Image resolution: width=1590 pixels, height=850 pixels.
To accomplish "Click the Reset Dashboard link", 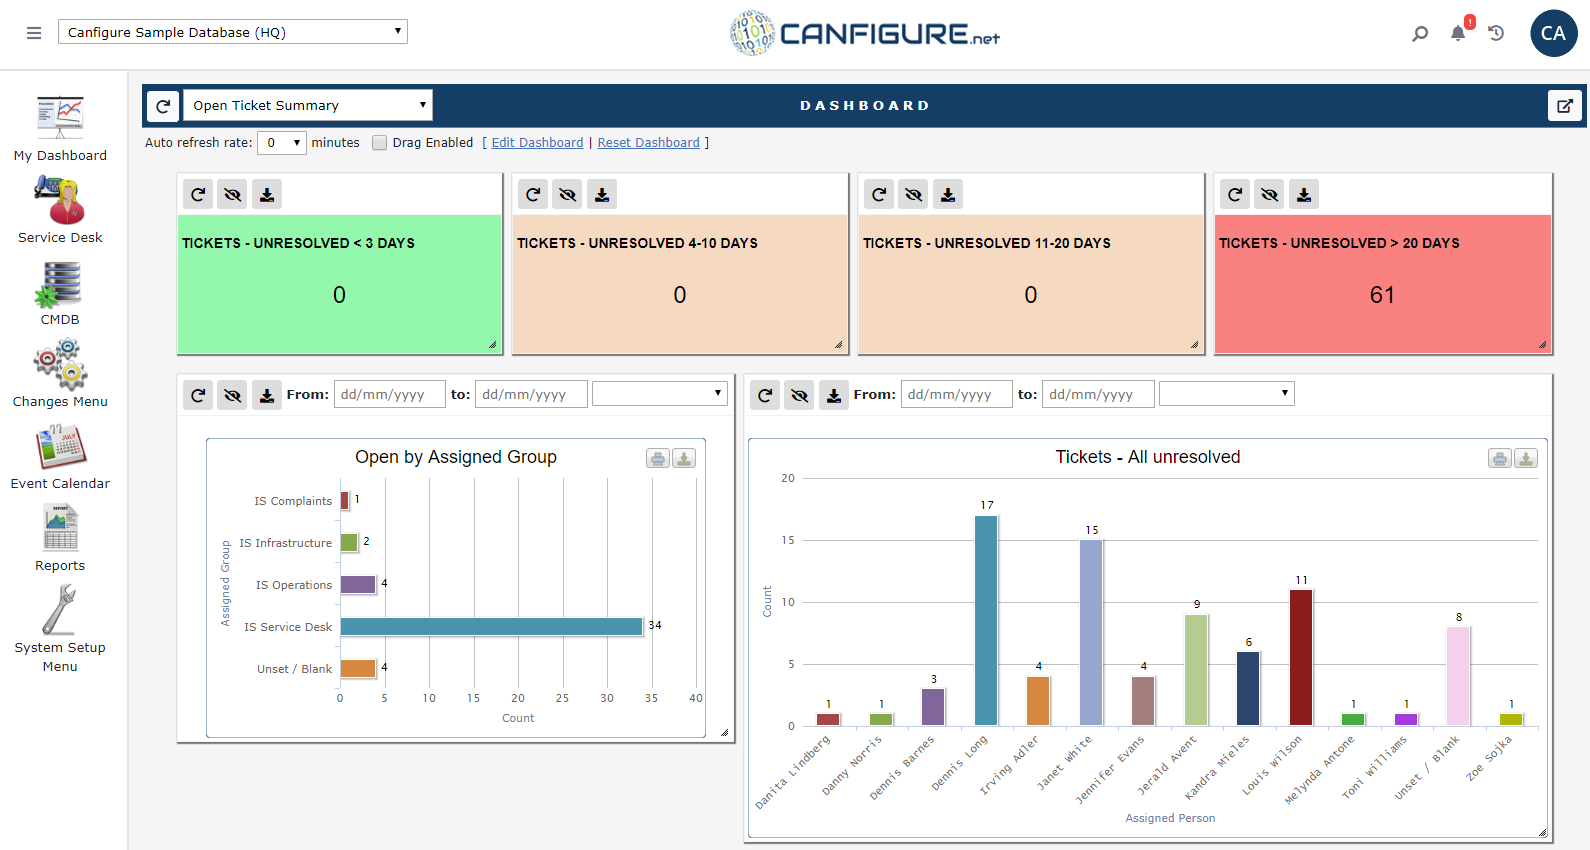I will pos(648,143).
